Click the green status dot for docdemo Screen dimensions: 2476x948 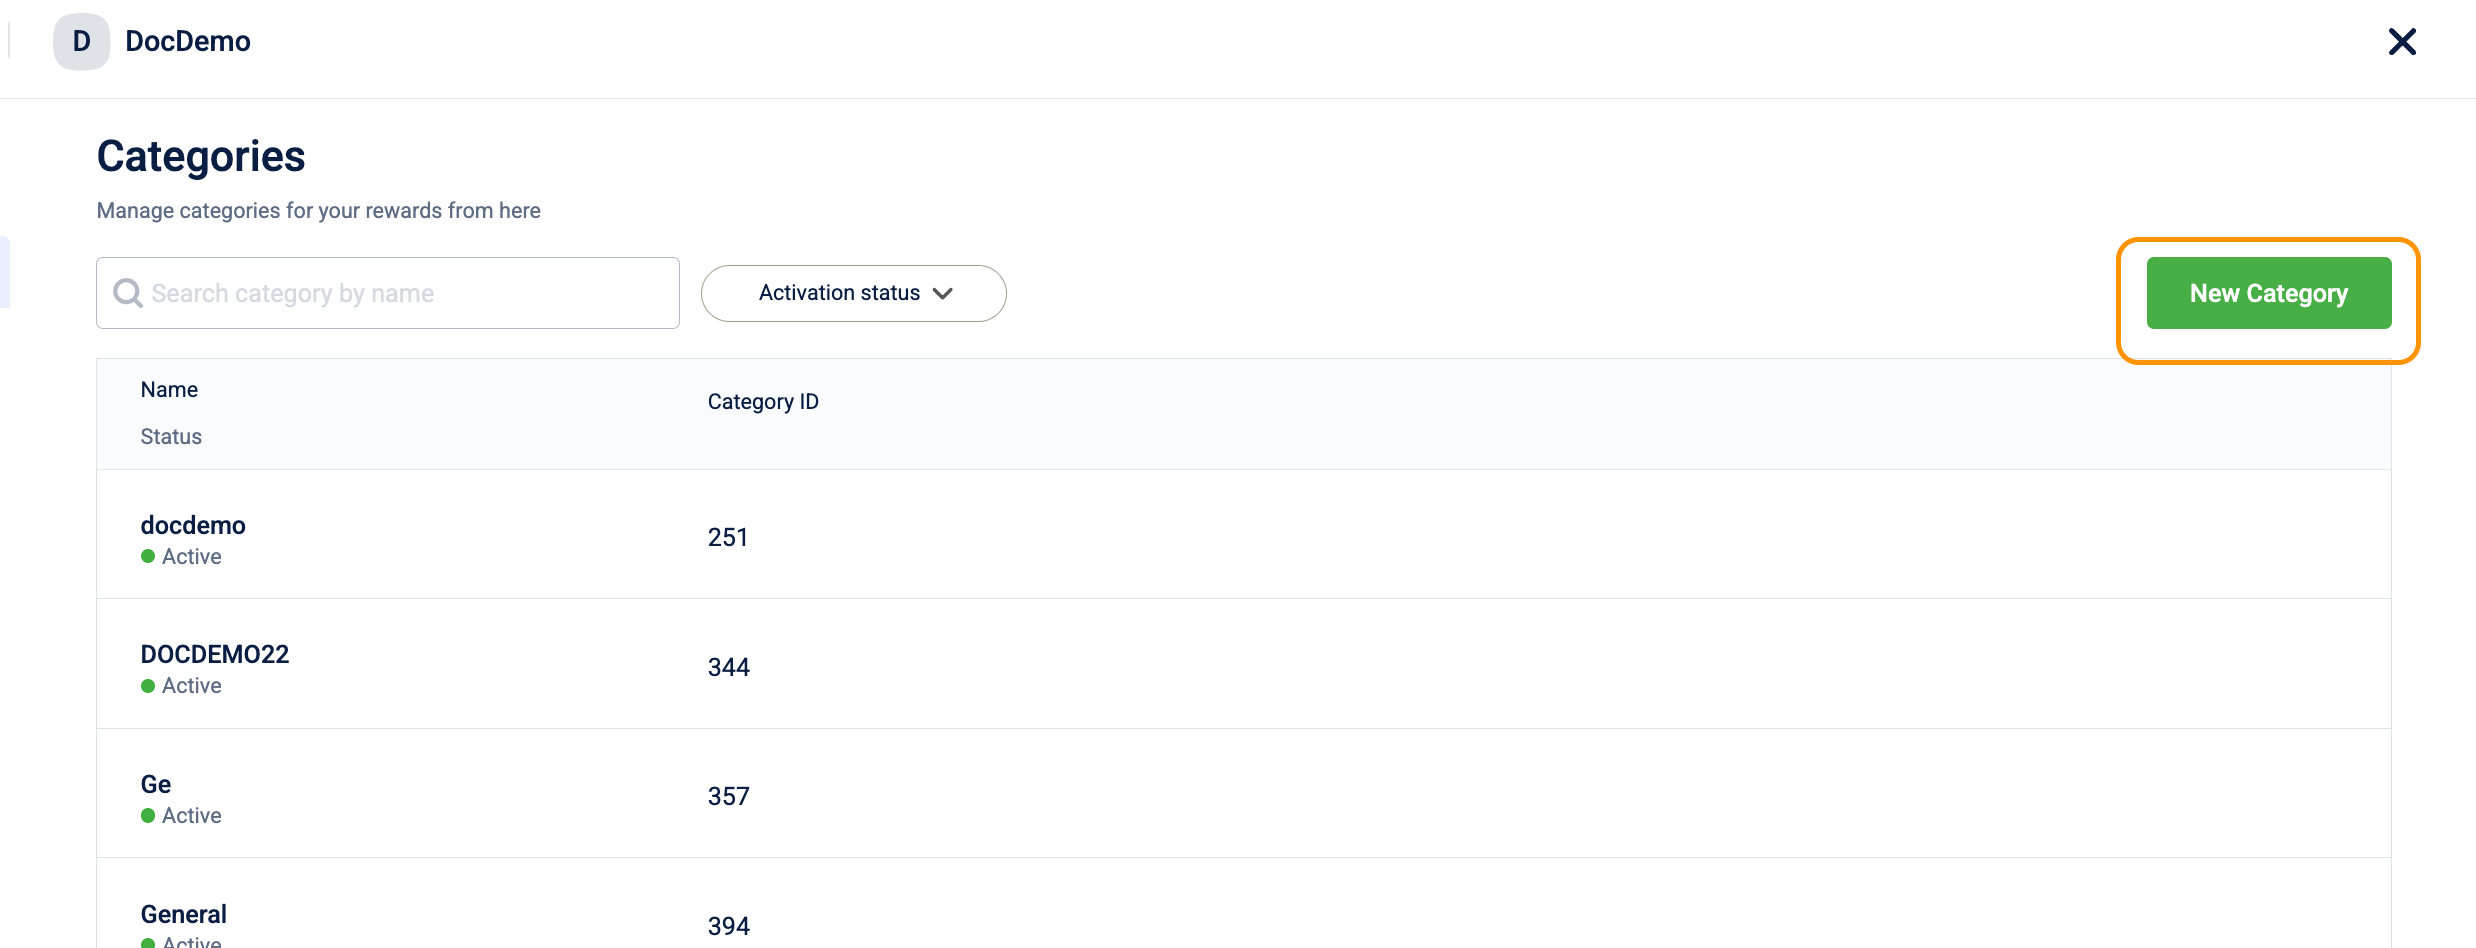[x=148, y=556]
